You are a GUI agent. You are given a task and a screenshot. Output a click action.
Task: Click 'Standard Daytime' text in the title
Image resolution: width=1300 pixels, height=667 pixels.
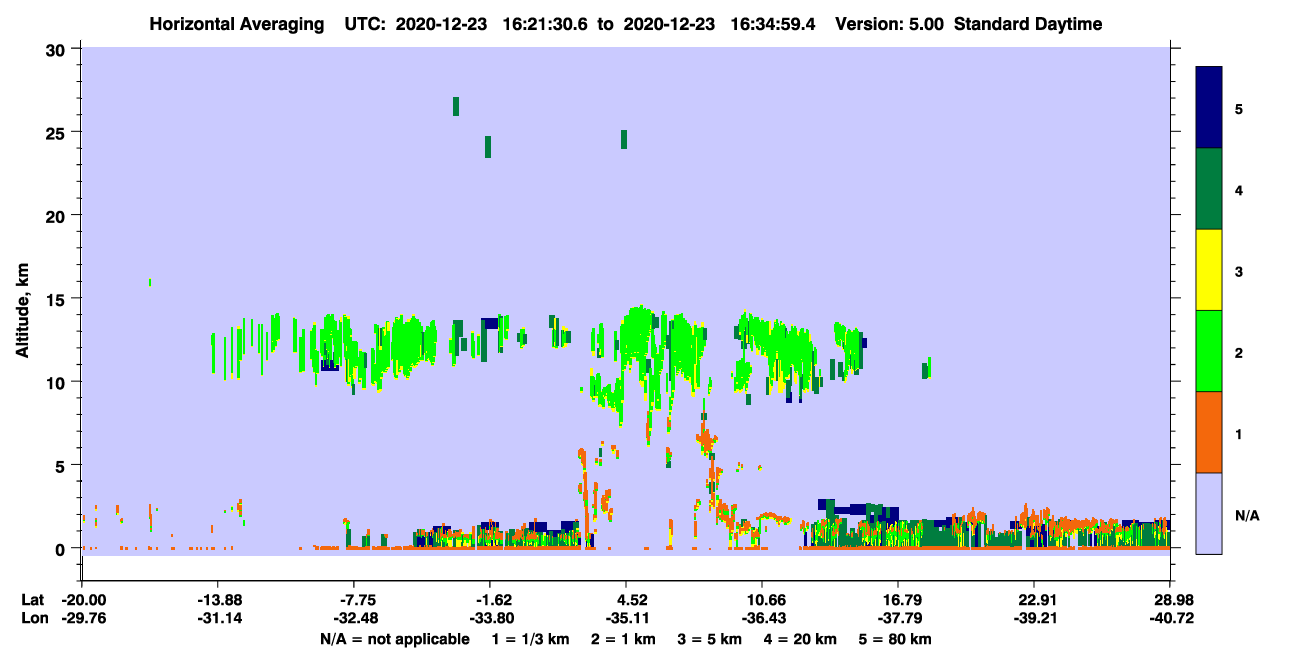coord(1028,24)
